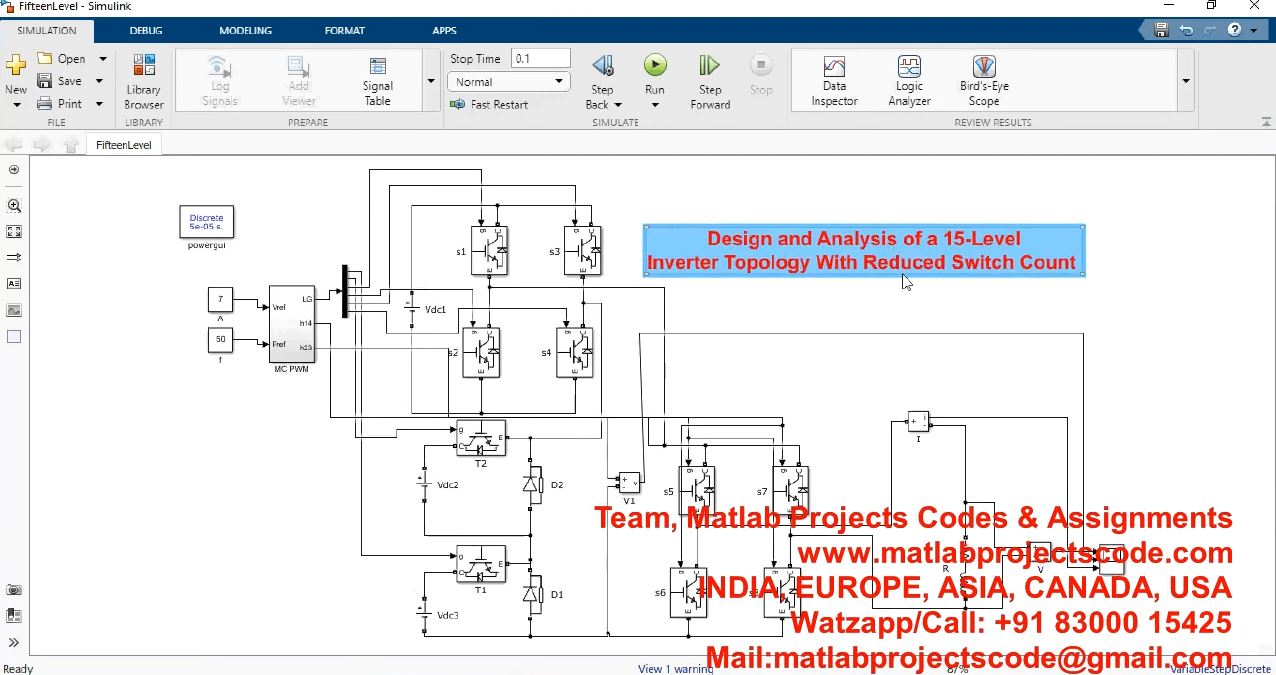Expand the Review Results gallery arrow
The height and width of the screenshot is (675, 1276).
(1186, 81)
